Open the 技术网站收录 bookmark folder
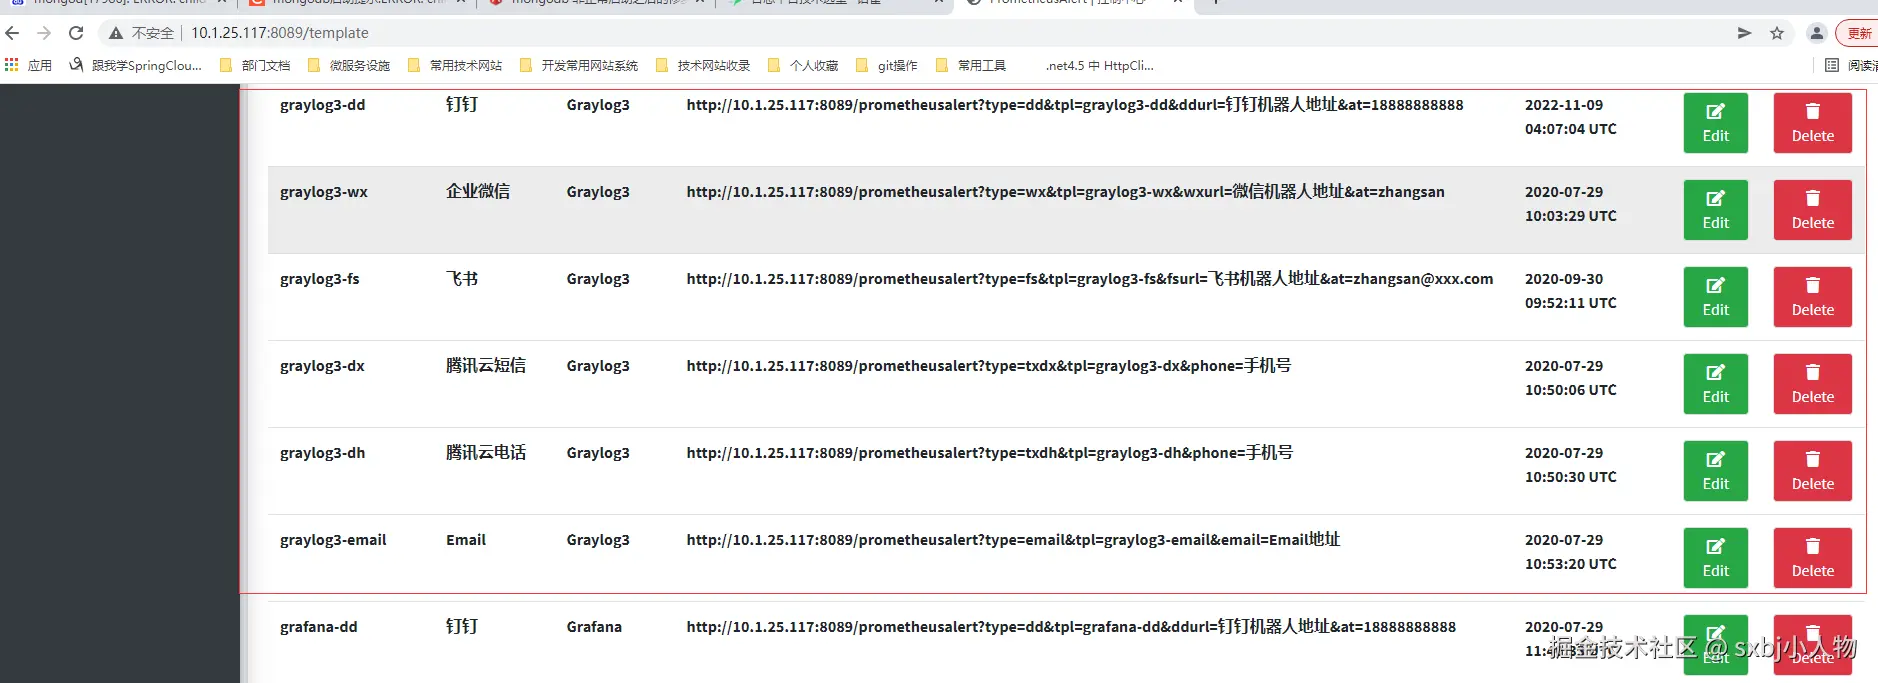 (x=703, y=65)
